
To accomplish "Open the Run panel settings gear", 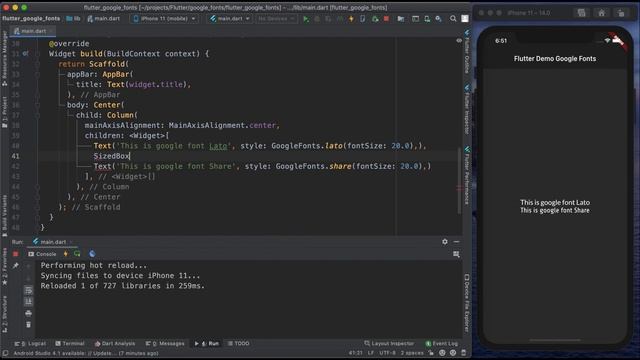I will click(x=445, y=242).
